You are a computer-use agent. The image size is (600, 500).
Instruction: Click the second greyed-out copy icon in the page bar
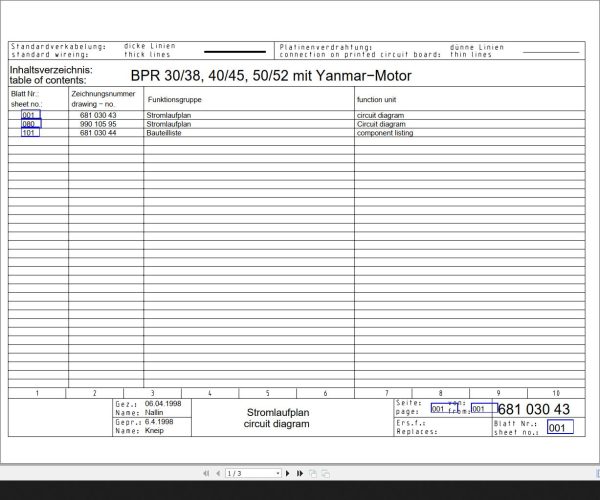coord(326,474)
